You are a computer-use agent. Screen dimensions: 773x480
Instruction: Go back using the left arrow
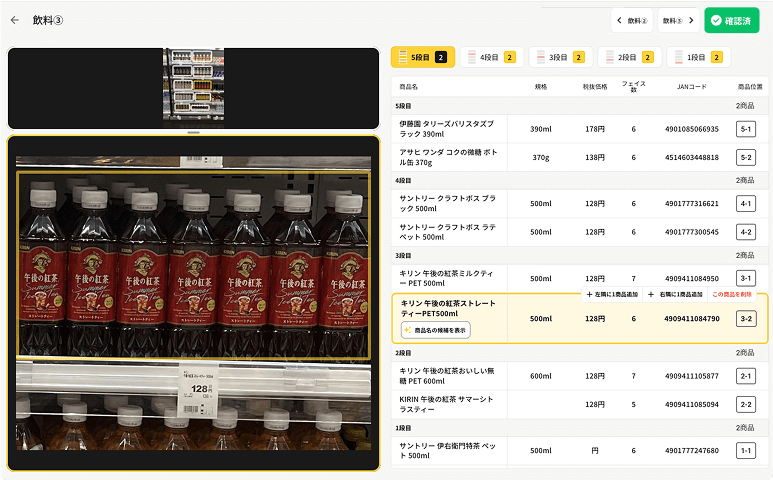(x=15, y=20)
